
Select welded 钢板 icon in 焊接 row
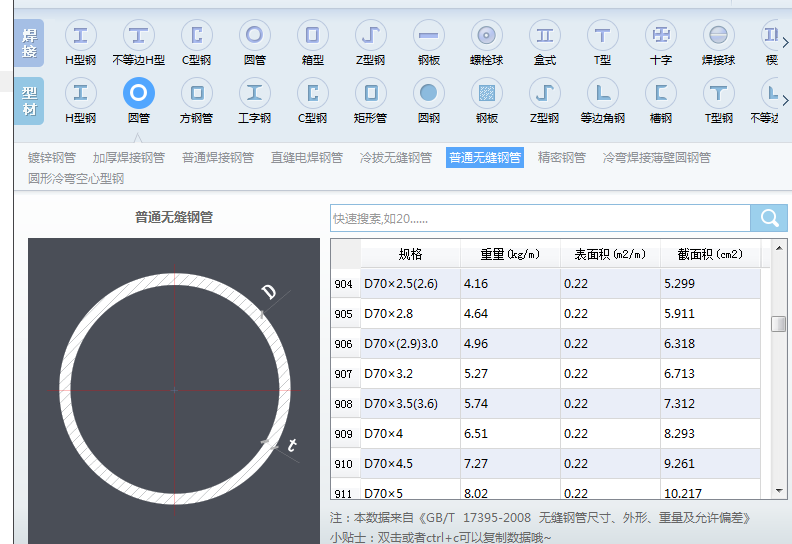coord(429,35)
